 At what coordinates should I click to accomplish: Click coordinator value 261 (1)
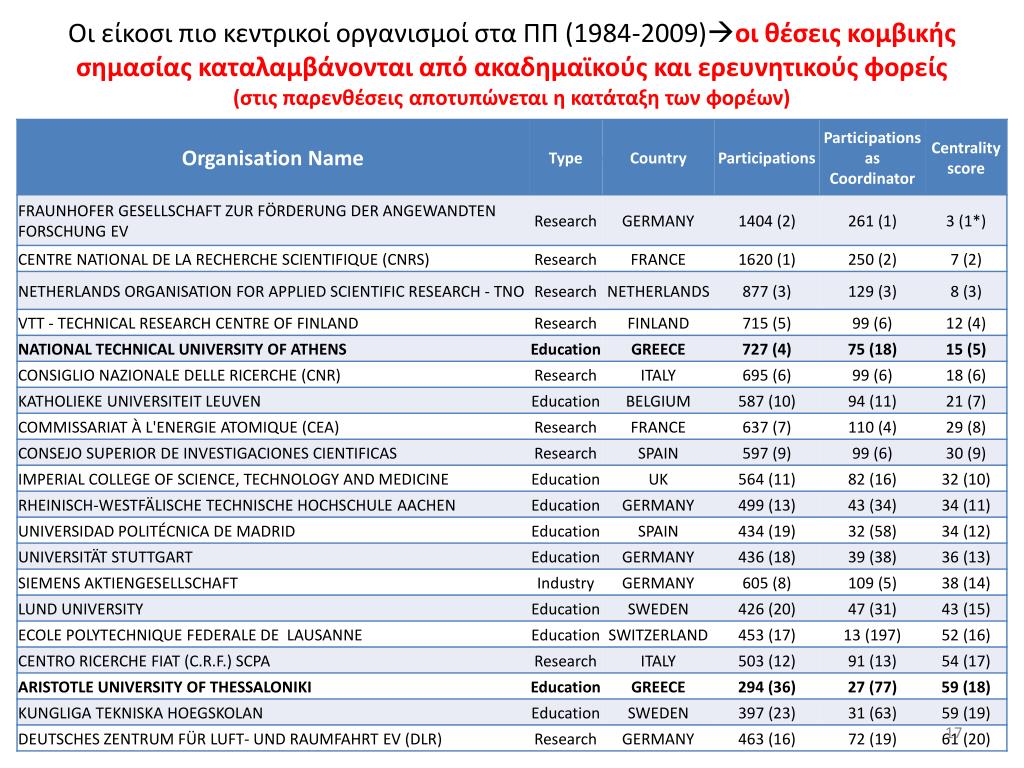click(872, 221)
